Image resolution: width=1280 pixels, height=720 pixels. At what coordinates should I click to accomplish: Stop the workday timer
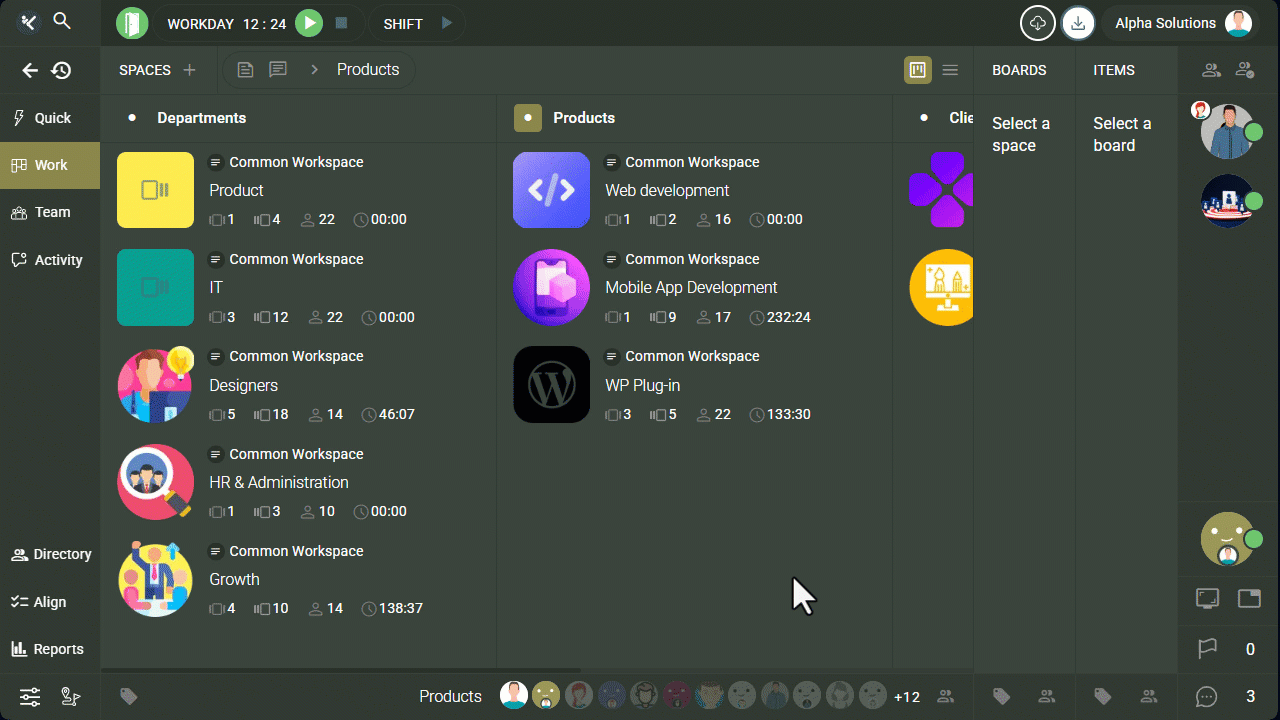click(x=341, y=23)
